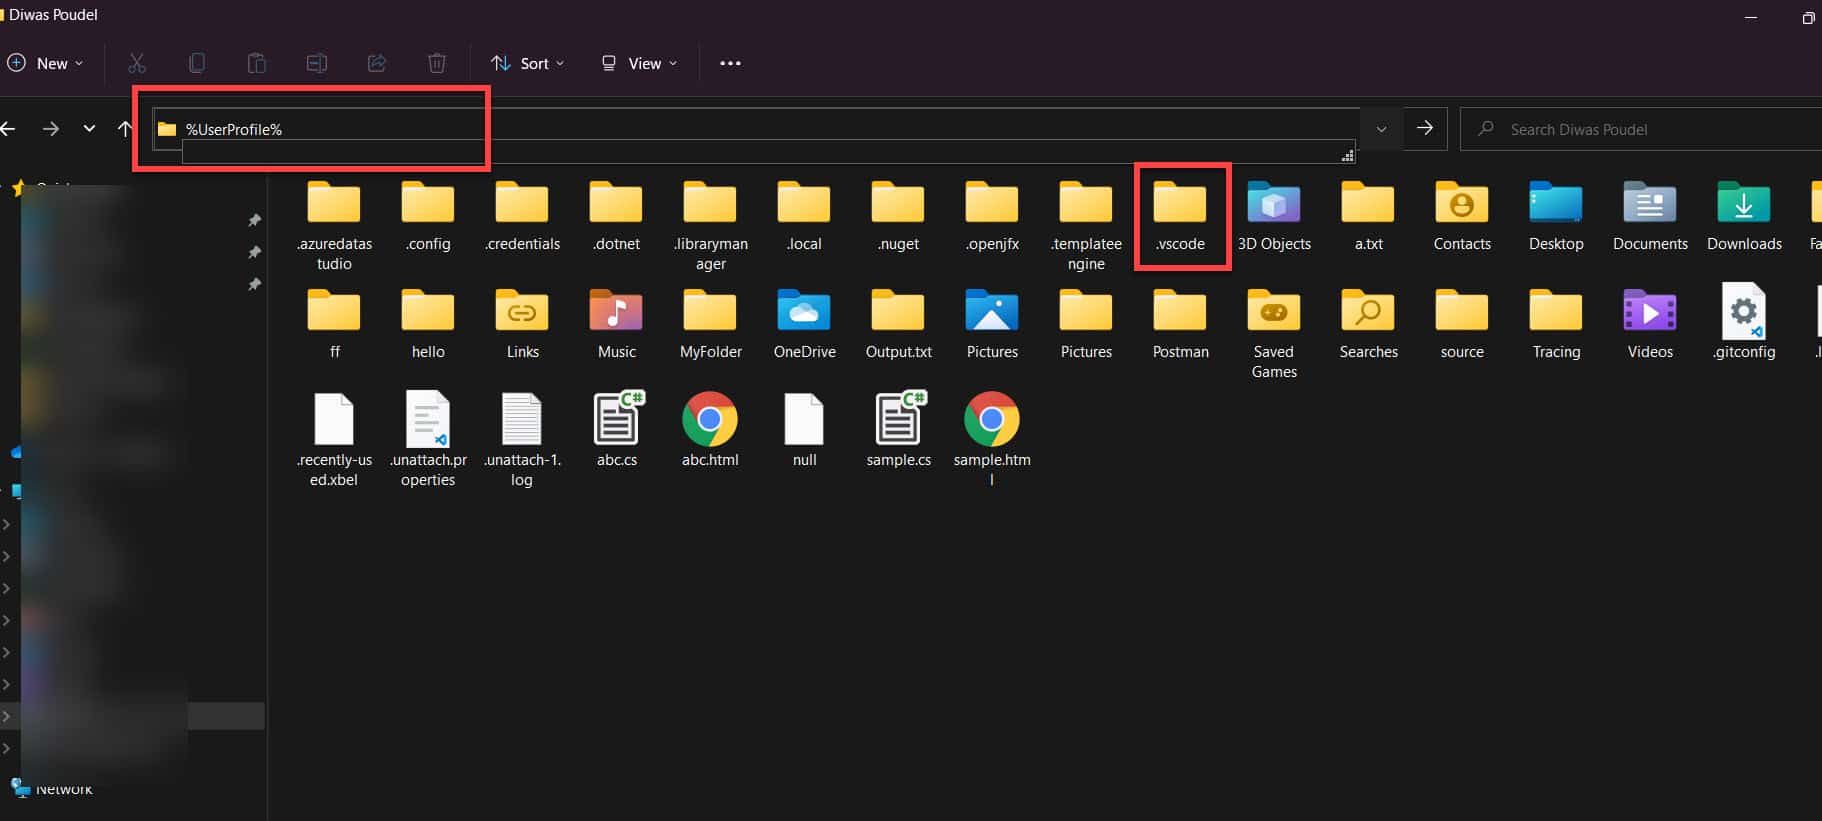Viewport: 1822px width, 821px height.
Task: Expand the recent locations chevron
Action: 89,128
